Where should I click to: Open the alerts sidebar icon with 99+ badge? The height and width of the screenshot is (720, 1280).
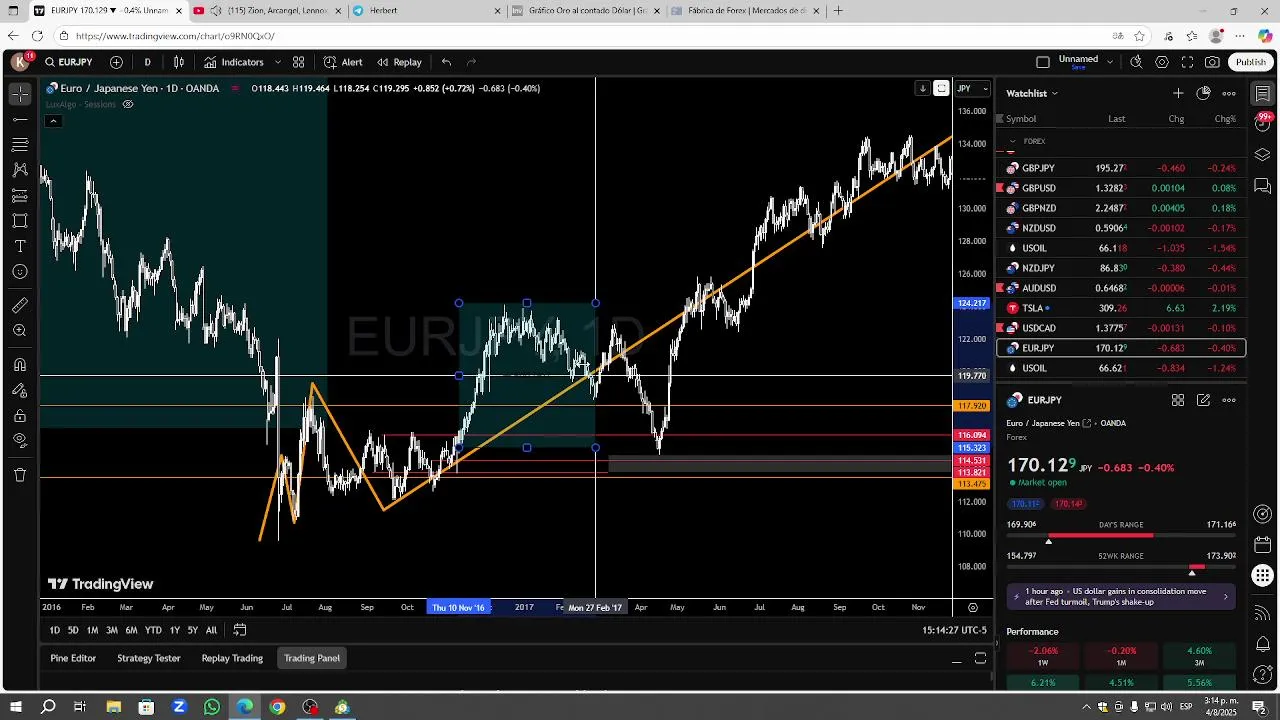1263,124
